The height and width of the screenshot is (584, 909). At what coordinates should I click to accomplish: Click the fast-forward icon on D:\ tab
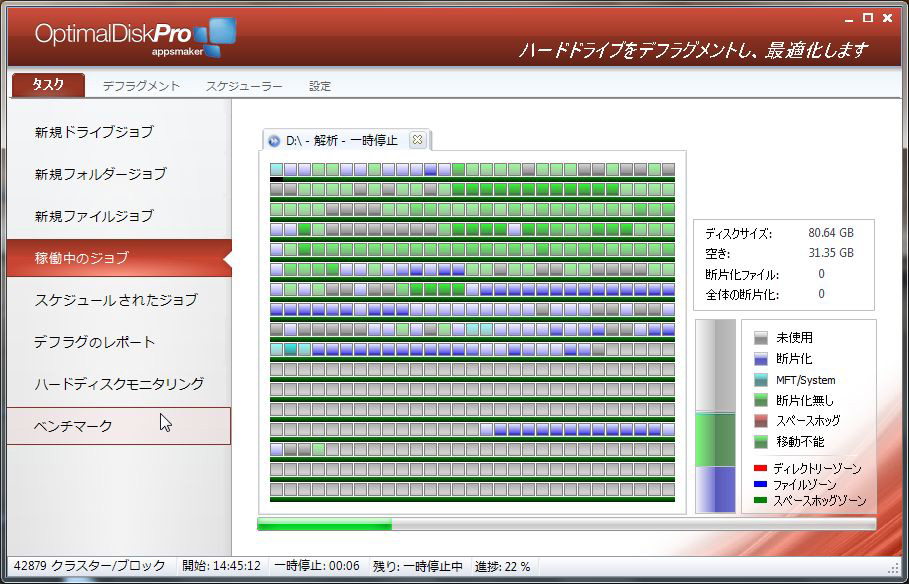[x=274, y=141]
